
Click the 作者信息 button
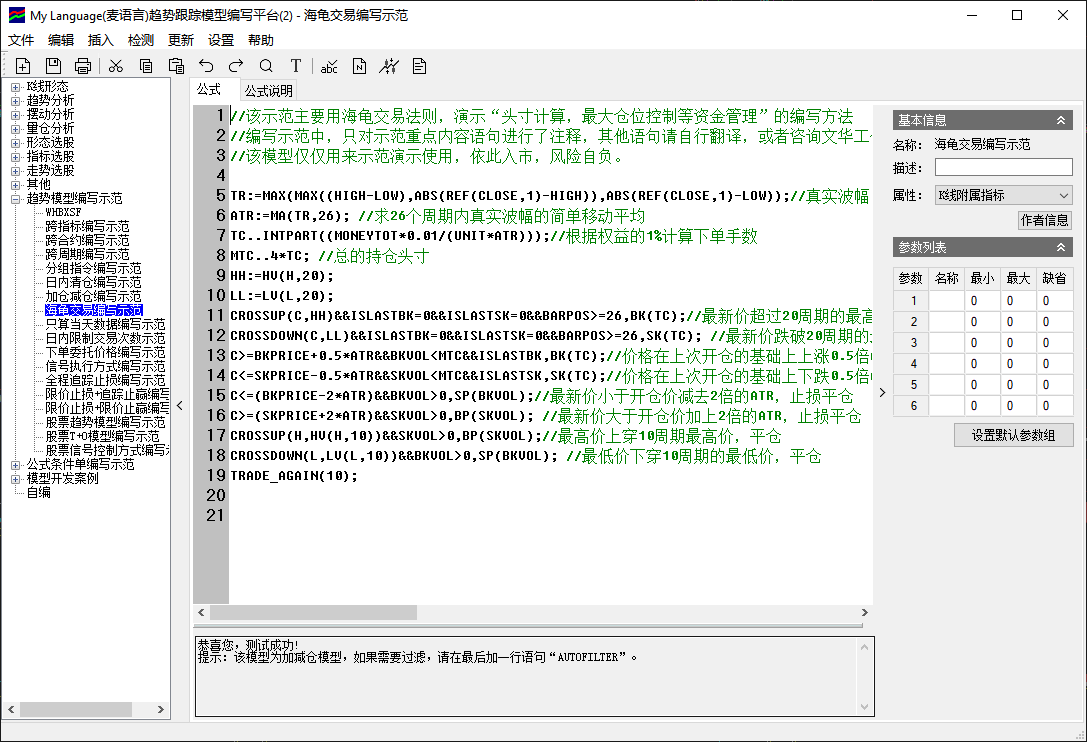pyautogui.click(x=1044, y=220)
